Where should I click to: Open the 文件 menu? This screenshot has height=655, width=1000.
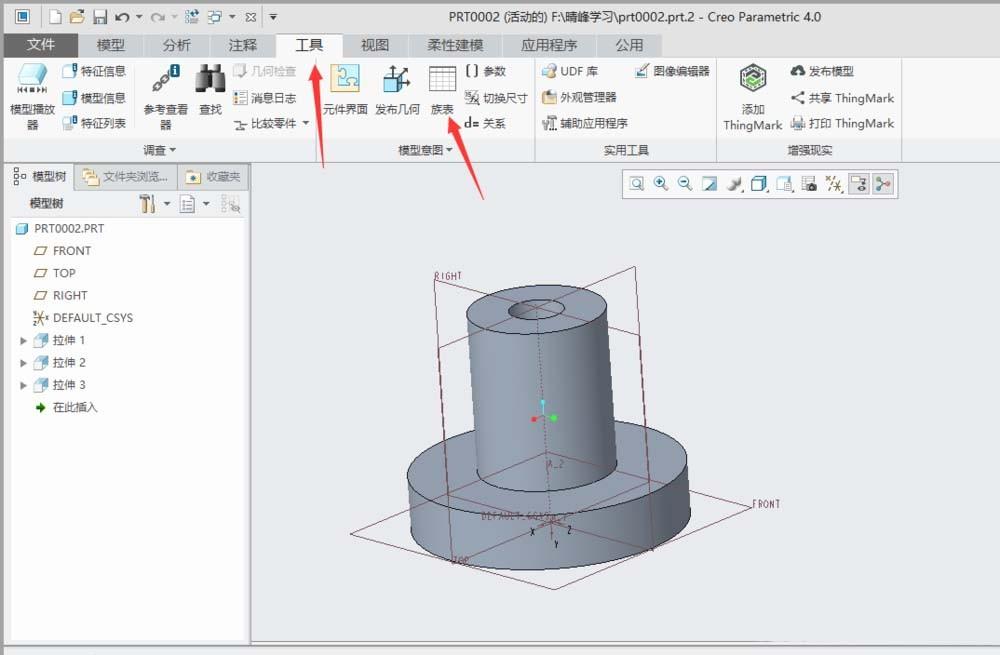pyautogui.click(x=41, y=44)
